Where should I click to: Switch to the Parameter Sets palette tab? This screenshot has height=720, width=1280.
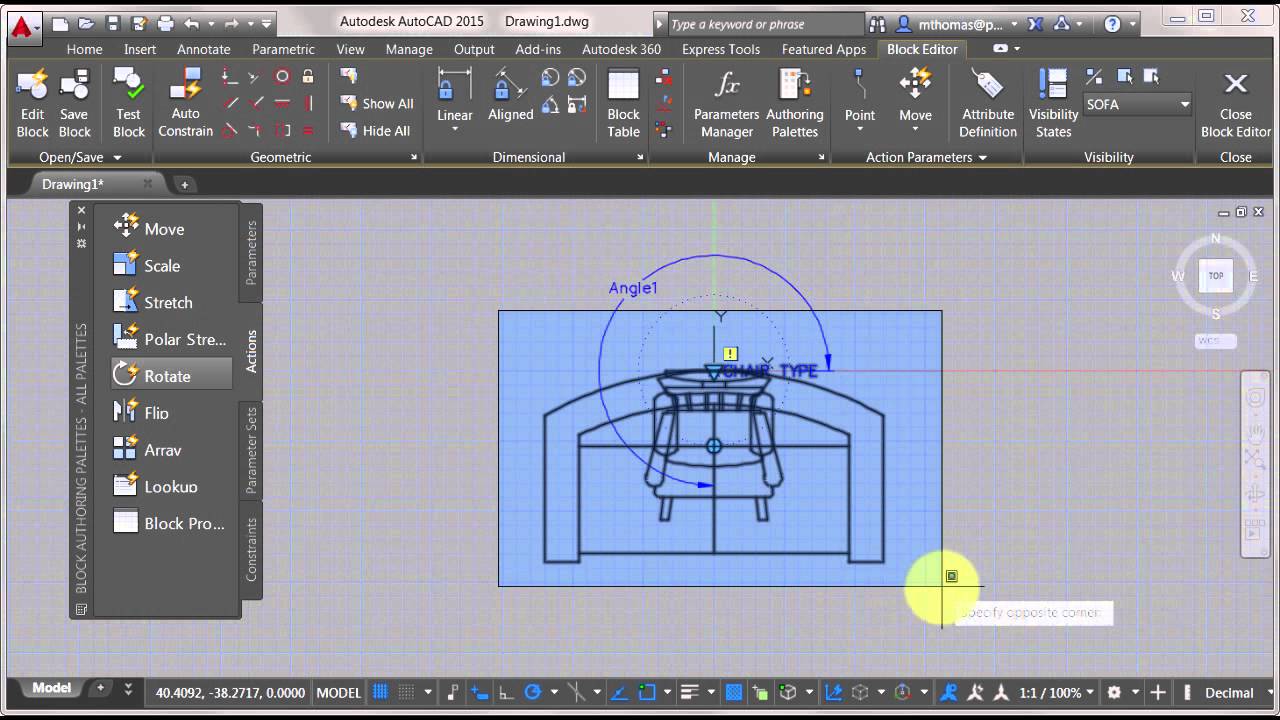[x=251, y=449]
